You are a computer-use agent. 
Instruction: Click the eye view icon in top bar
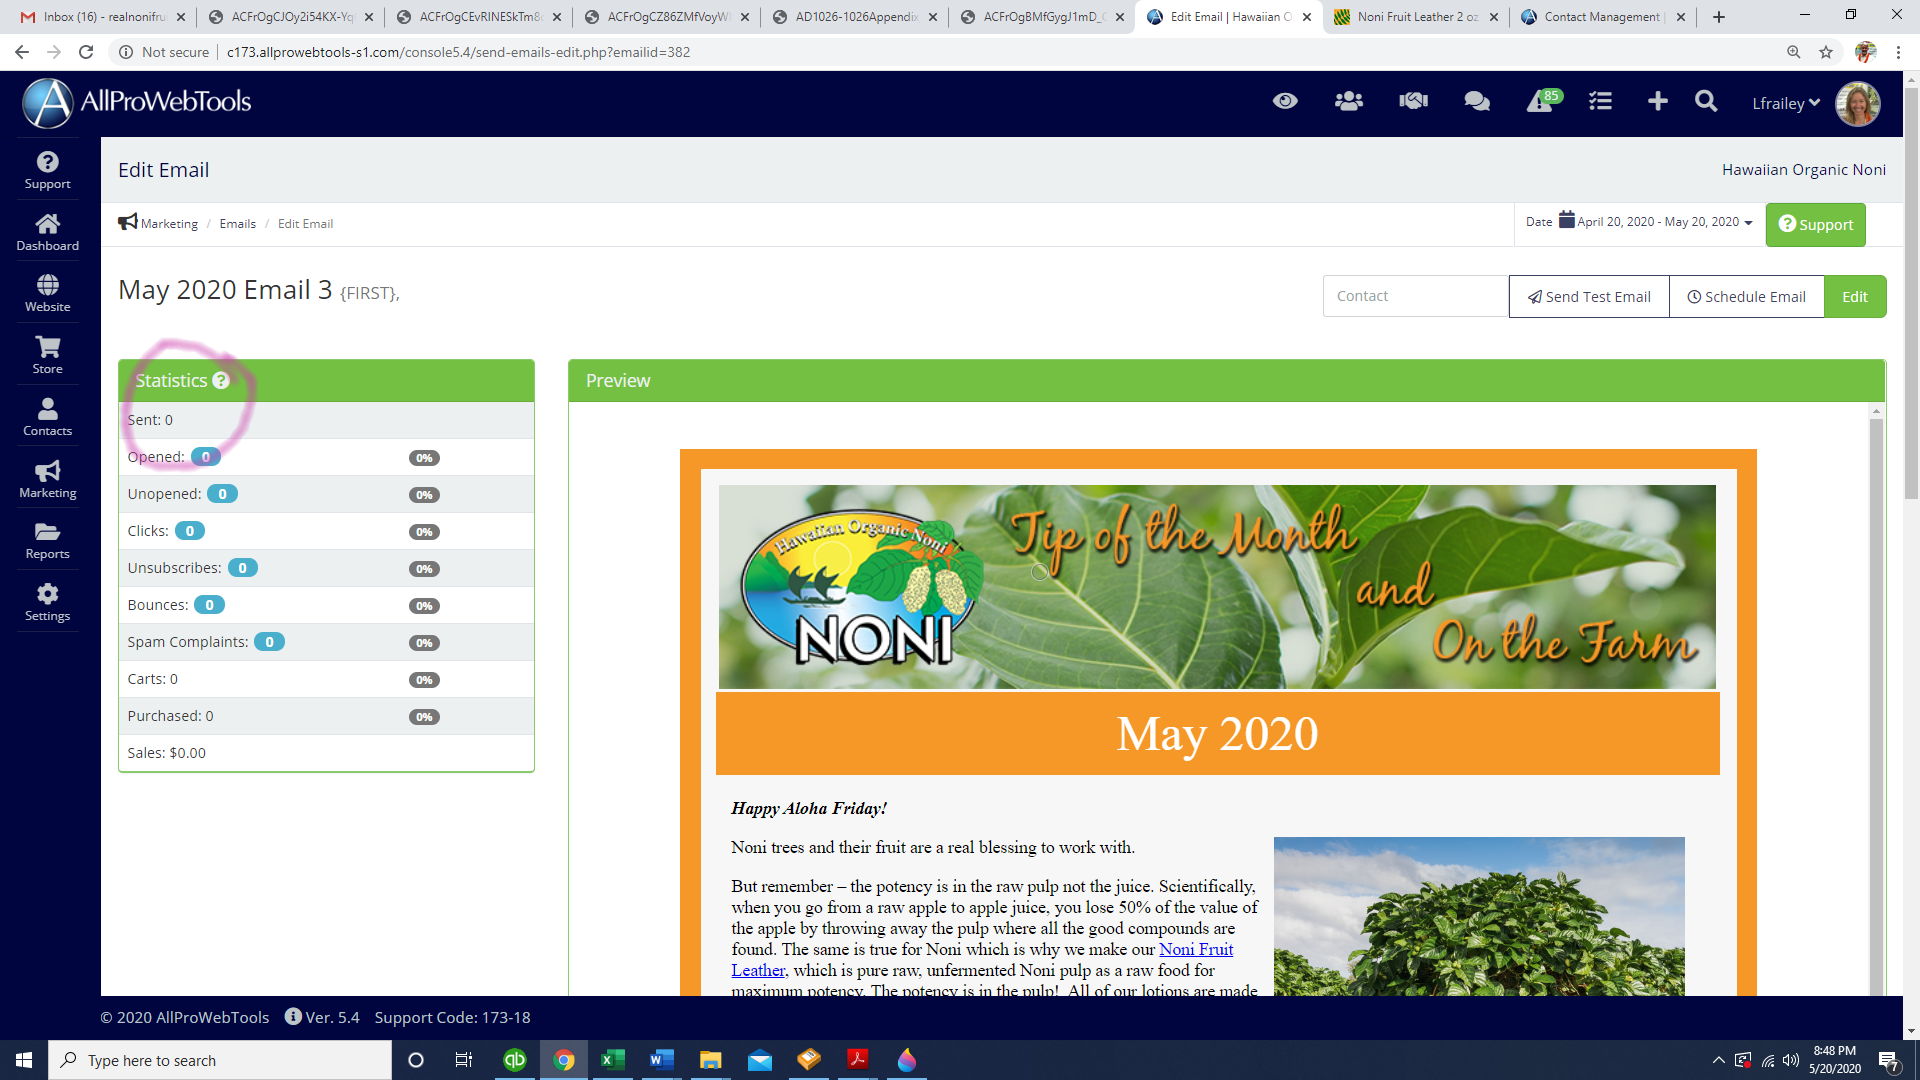click(x=1285, y=101)
